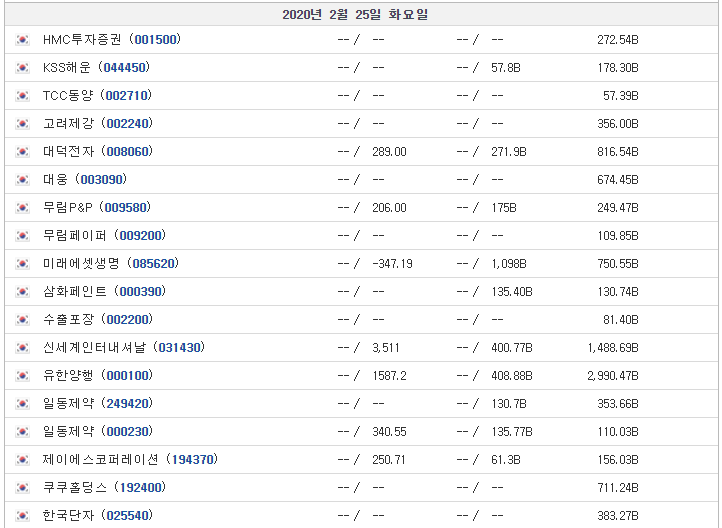Select market cap value 2,990.47B
This screenshot has width=722, height=528.
pyautogui.click(x=613, y=376)
